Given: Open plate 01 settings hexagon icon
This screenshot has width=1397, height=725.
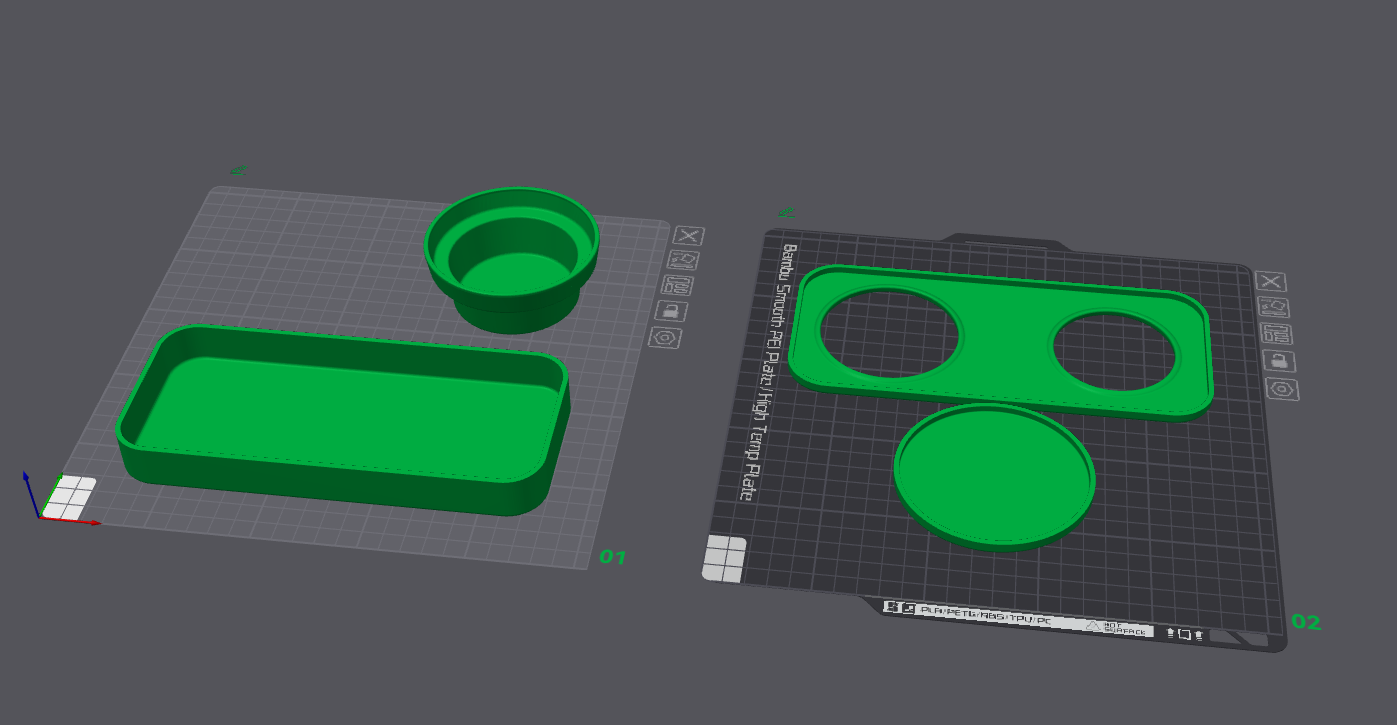Looking at the screenshot, I should coord(664,337).
